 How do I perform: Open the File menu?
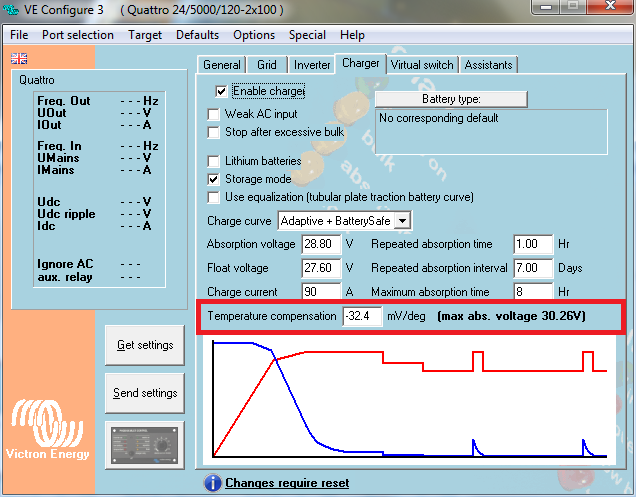tap(19, 35)
